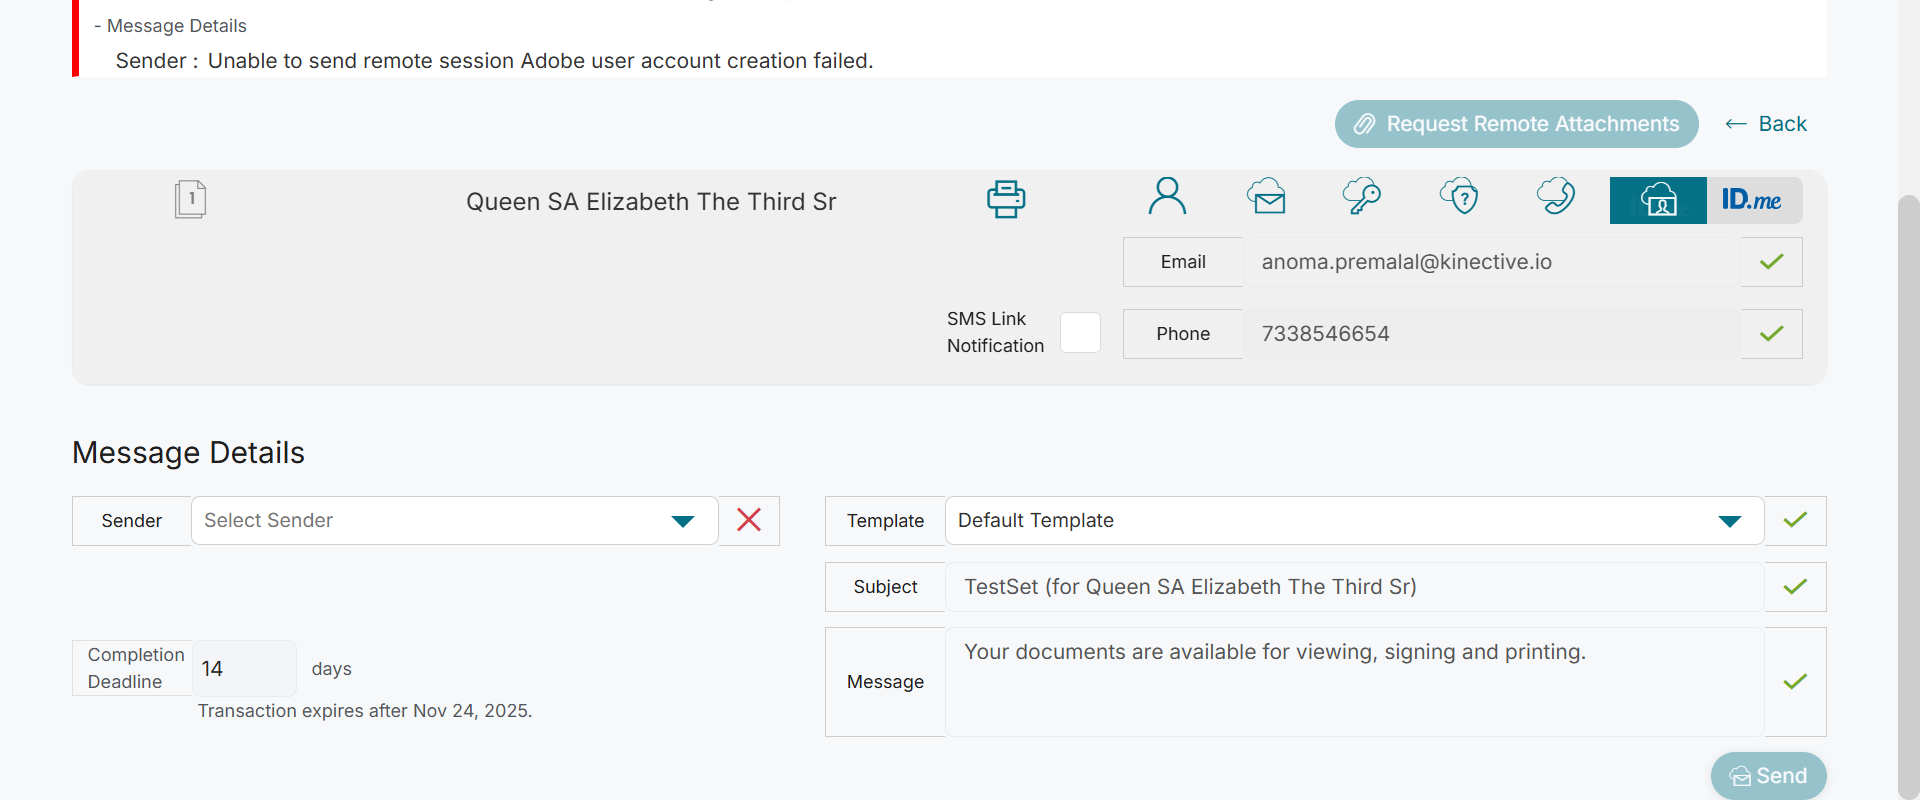Enable the SMS Link Notification checkbox
This screenshot has width=1920, height=800.
coord(1080,332)
